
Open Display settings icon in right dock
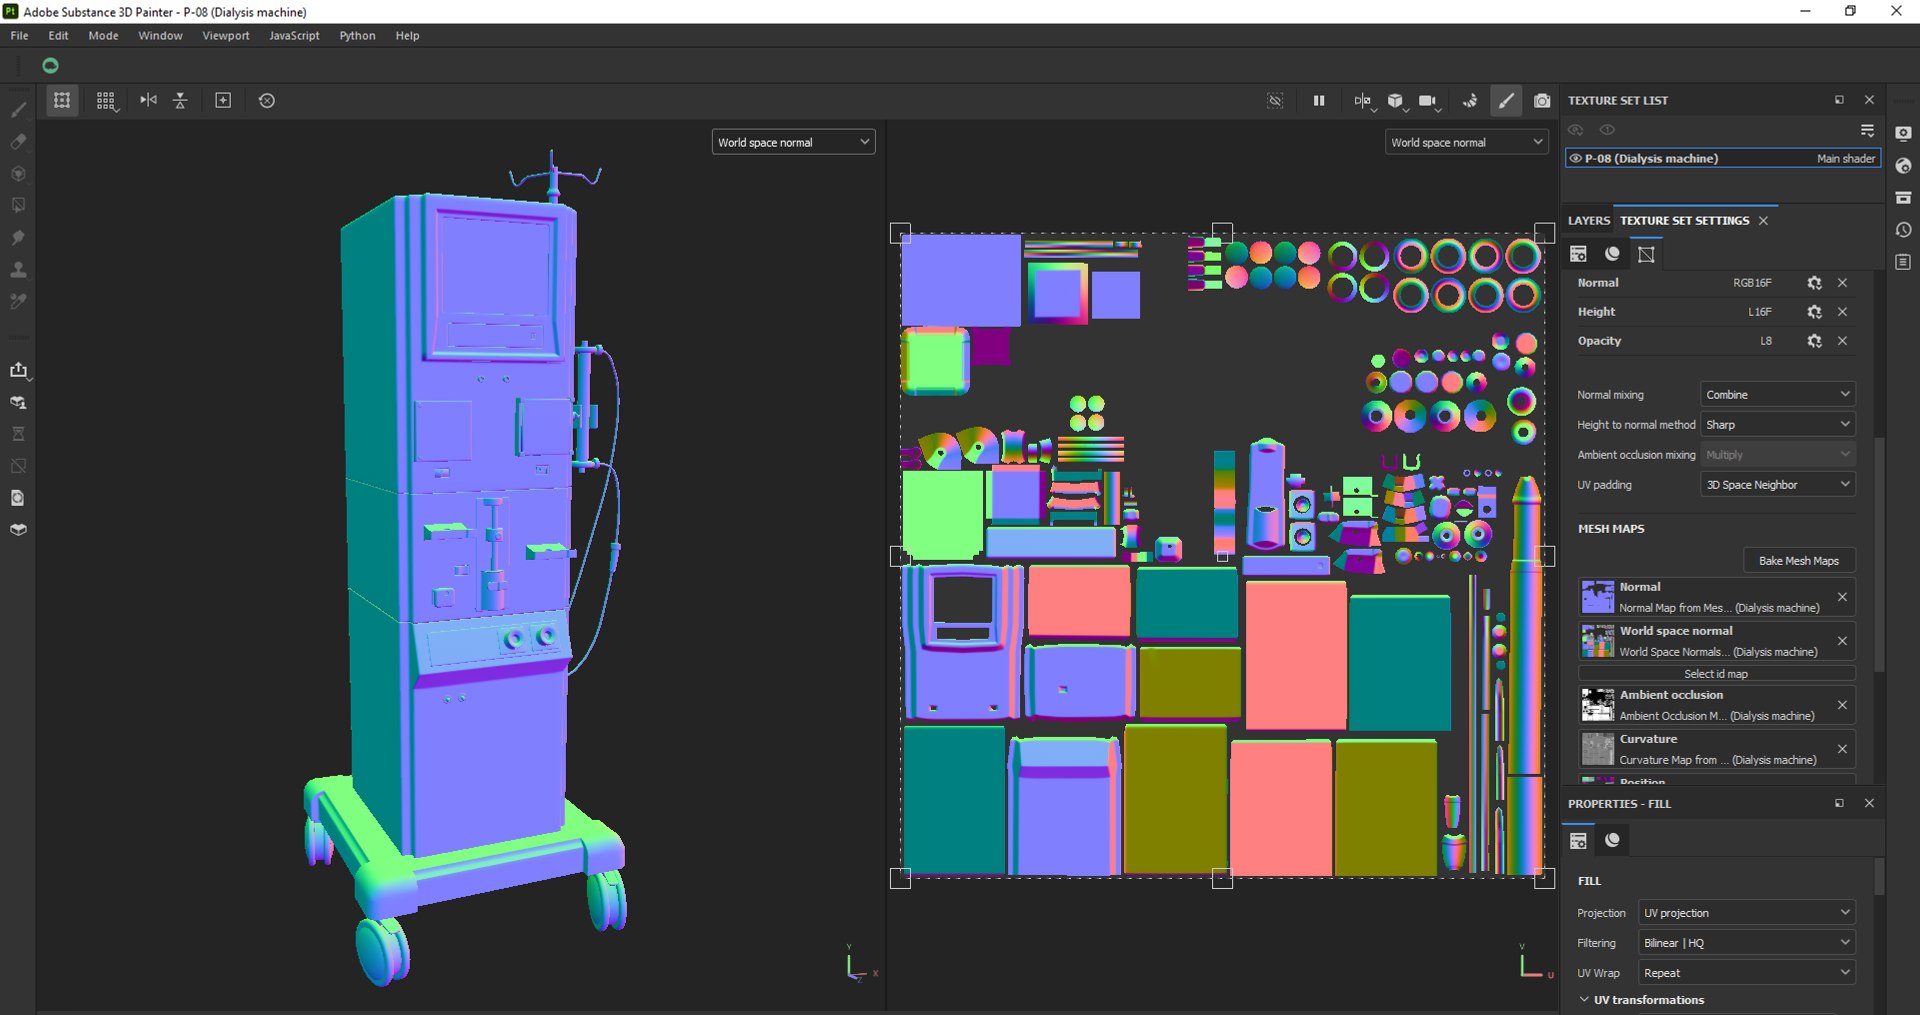tap(1903, 133)
